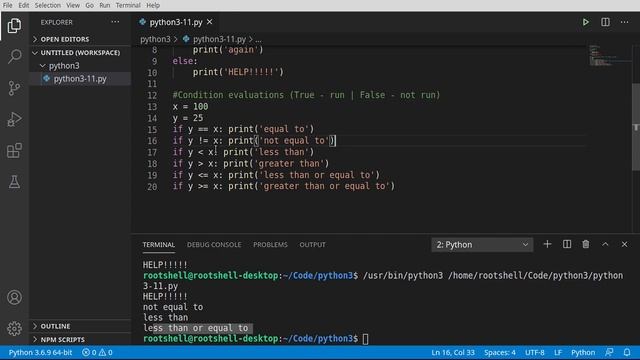
Task: Maximize the panel with up chevron
Action: coord(605,244)
